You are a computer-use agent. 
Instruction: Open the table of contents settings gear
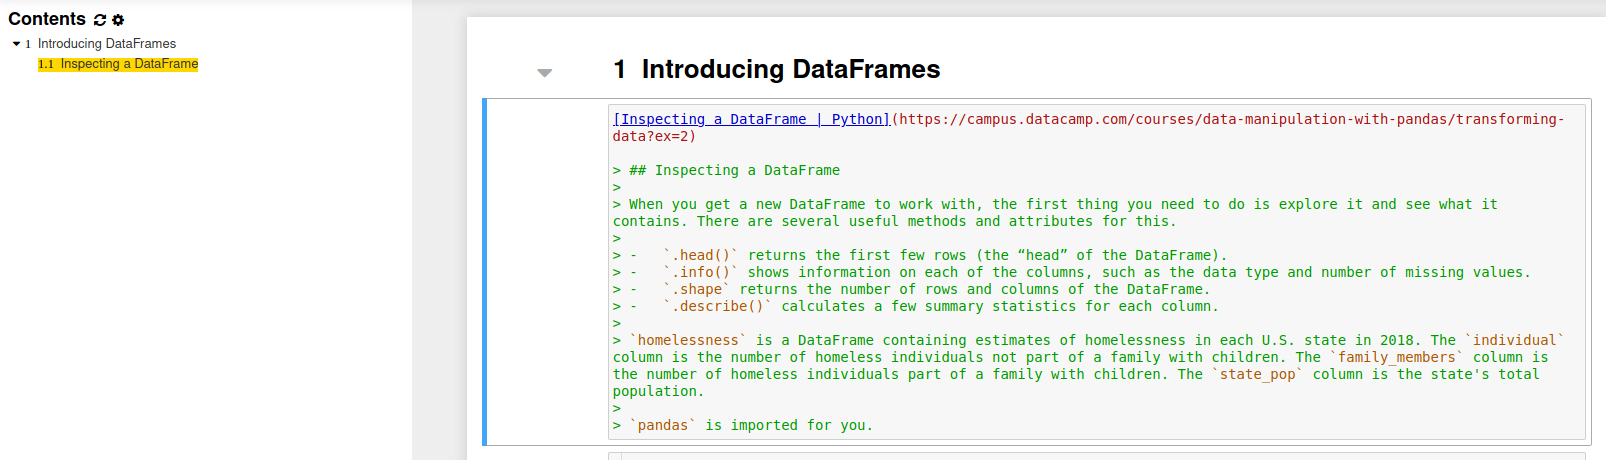[118, 20]
